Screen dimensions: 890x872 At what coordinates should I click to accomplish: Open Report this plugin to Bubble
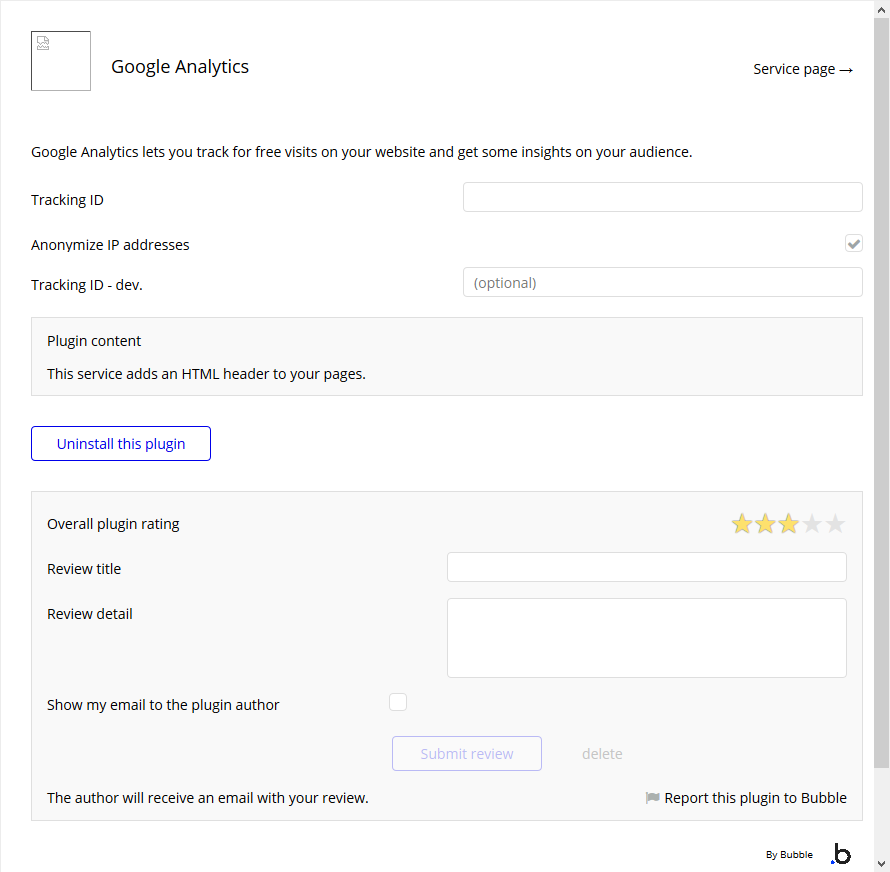coord(755,798)
